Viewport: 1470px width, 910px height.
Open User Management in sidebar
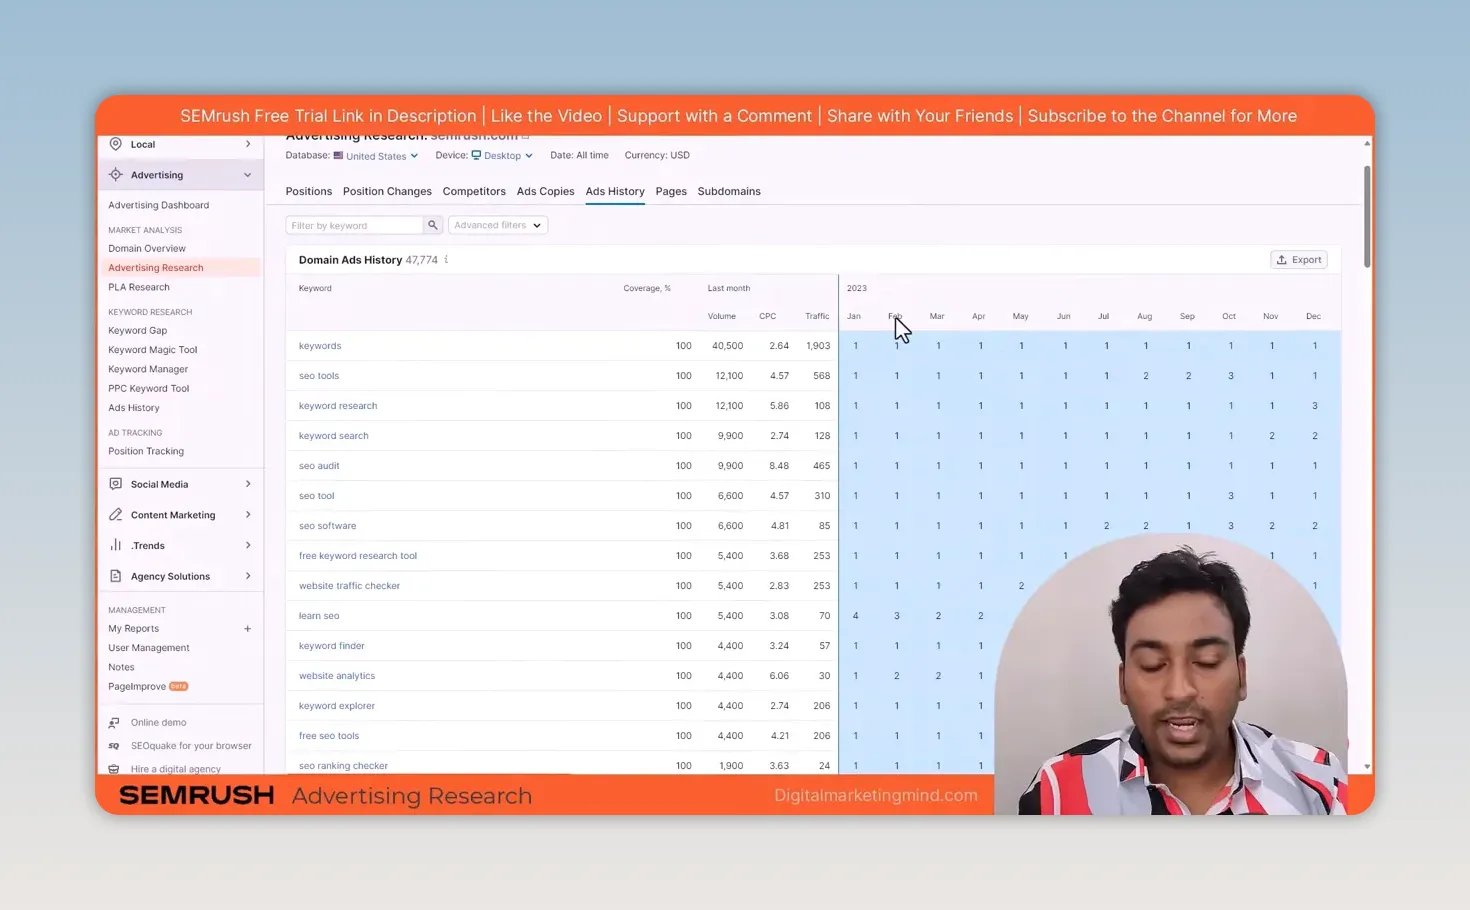[x=149, y=648]
